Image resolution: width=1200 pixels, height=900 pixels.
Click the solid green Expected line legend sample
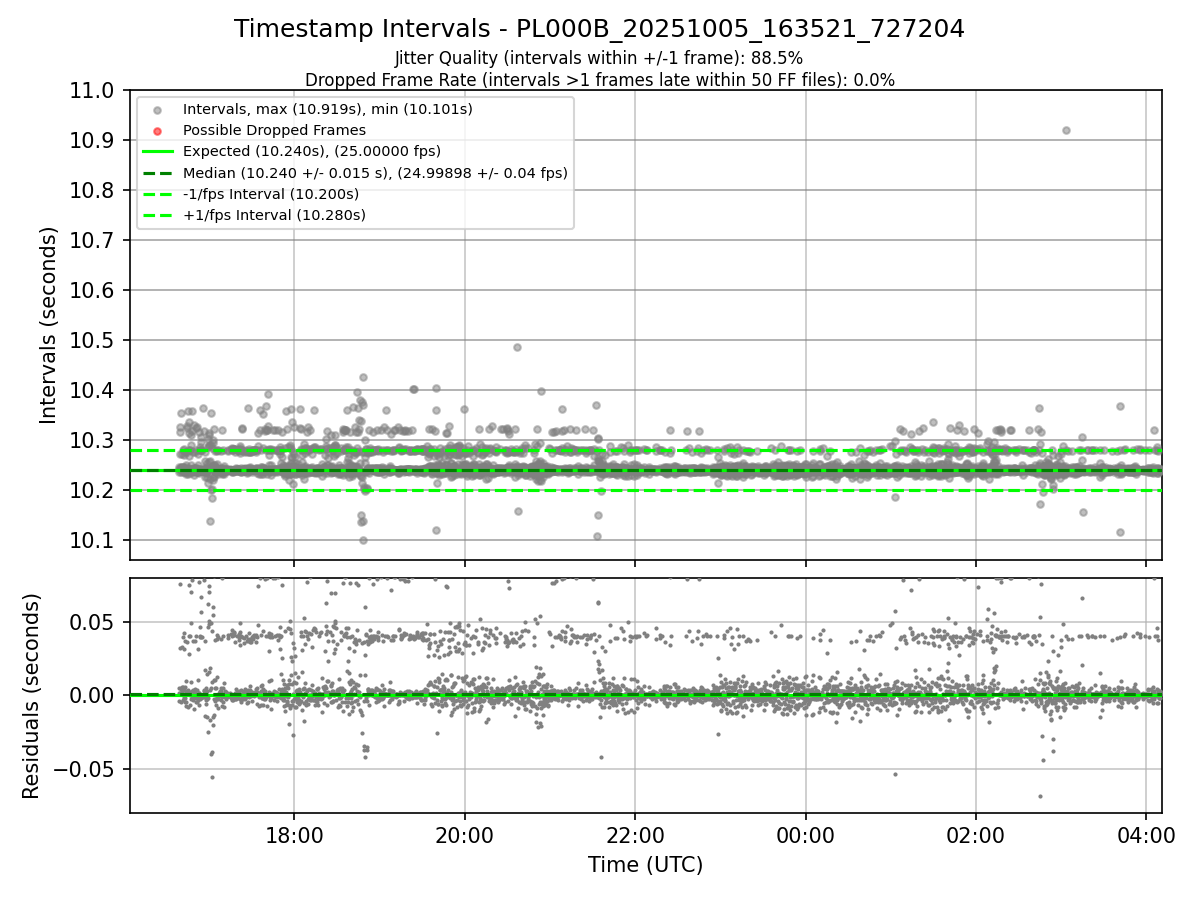coord(157,152)
